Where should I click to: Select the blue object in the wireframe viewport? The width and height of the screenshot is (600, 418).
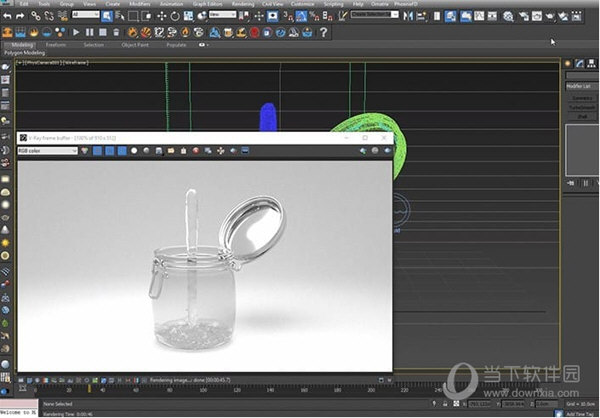click(x=268, y=117)
